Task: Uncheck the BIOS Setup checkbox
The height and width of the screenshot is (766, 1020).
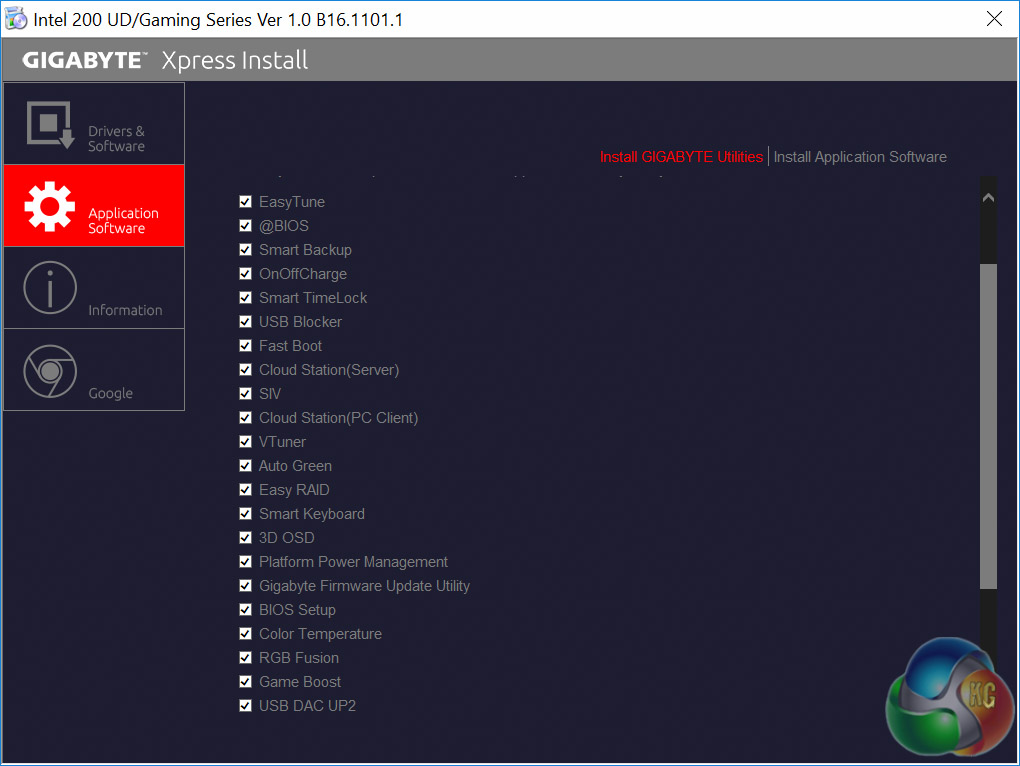Action: [x=245, y=610]
